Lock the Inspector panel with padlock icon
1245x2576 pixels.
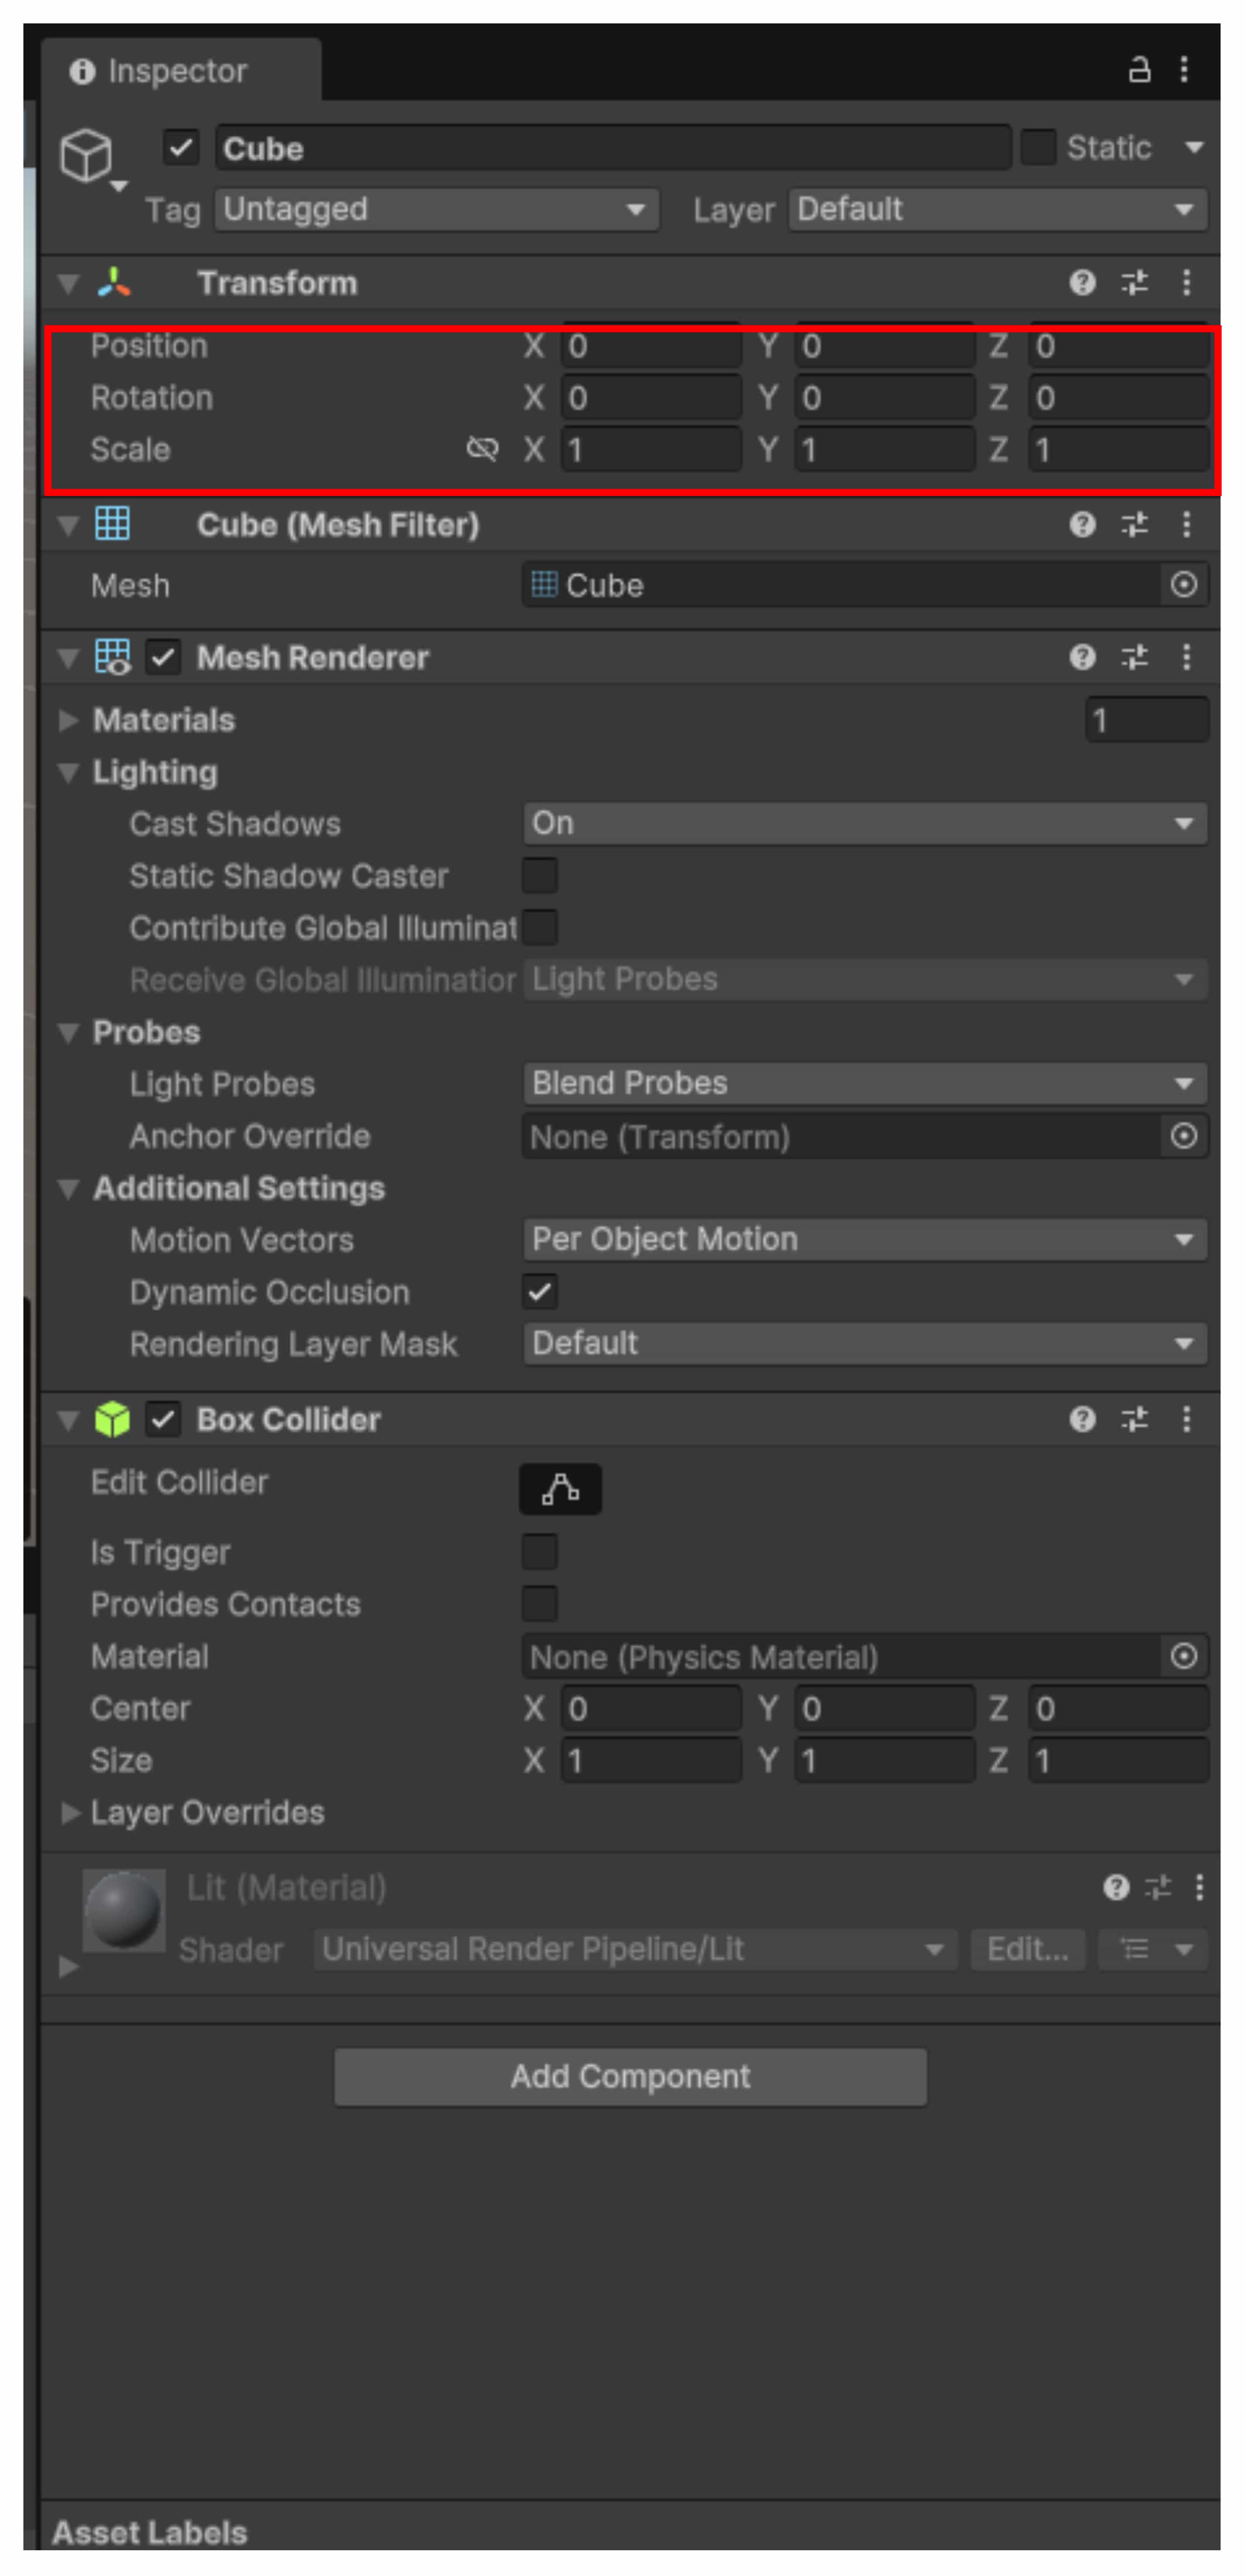point(1139,70)
